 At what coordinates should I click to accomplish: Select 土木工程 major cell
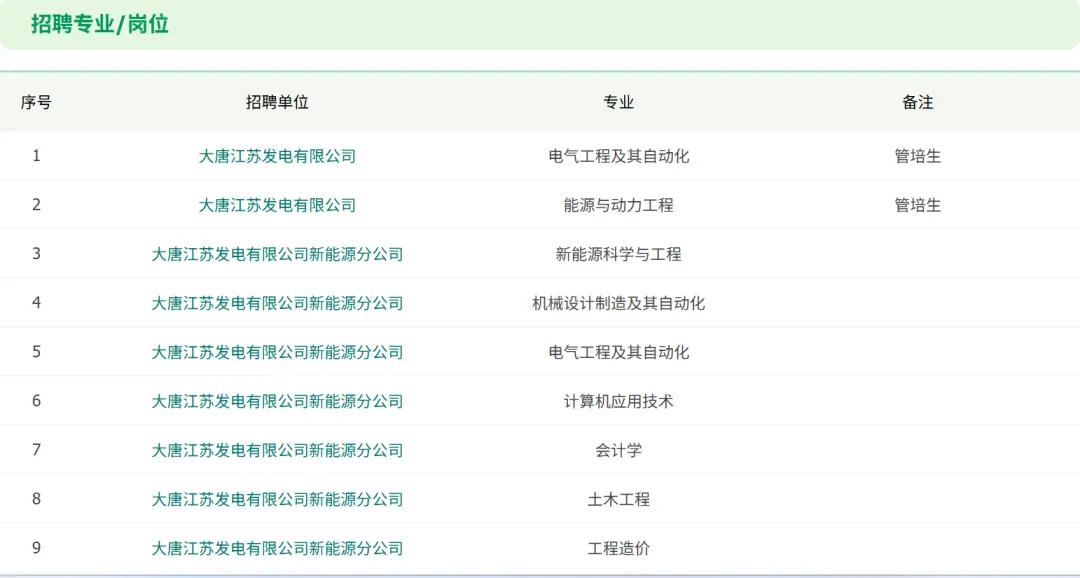[x=619, y=499]
